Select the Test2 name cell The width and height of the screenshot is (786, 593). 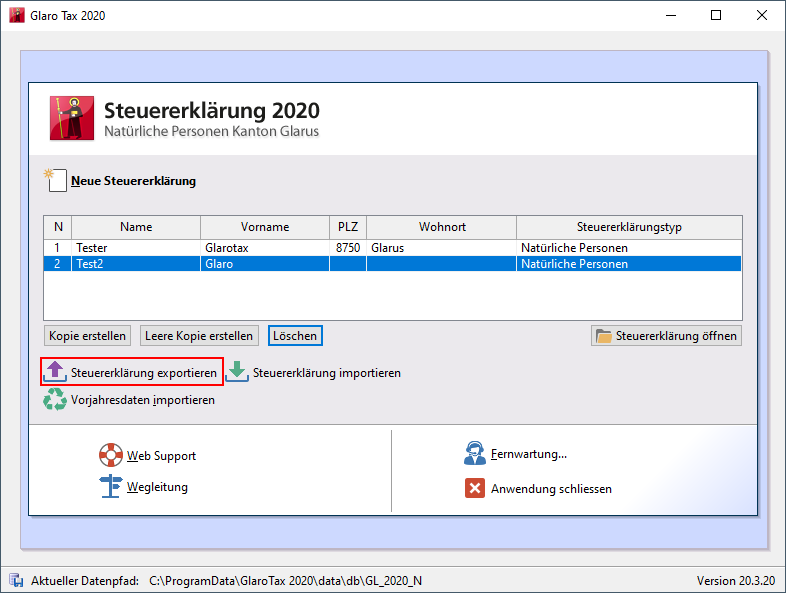pyautogui.click(x=136, y=264)
